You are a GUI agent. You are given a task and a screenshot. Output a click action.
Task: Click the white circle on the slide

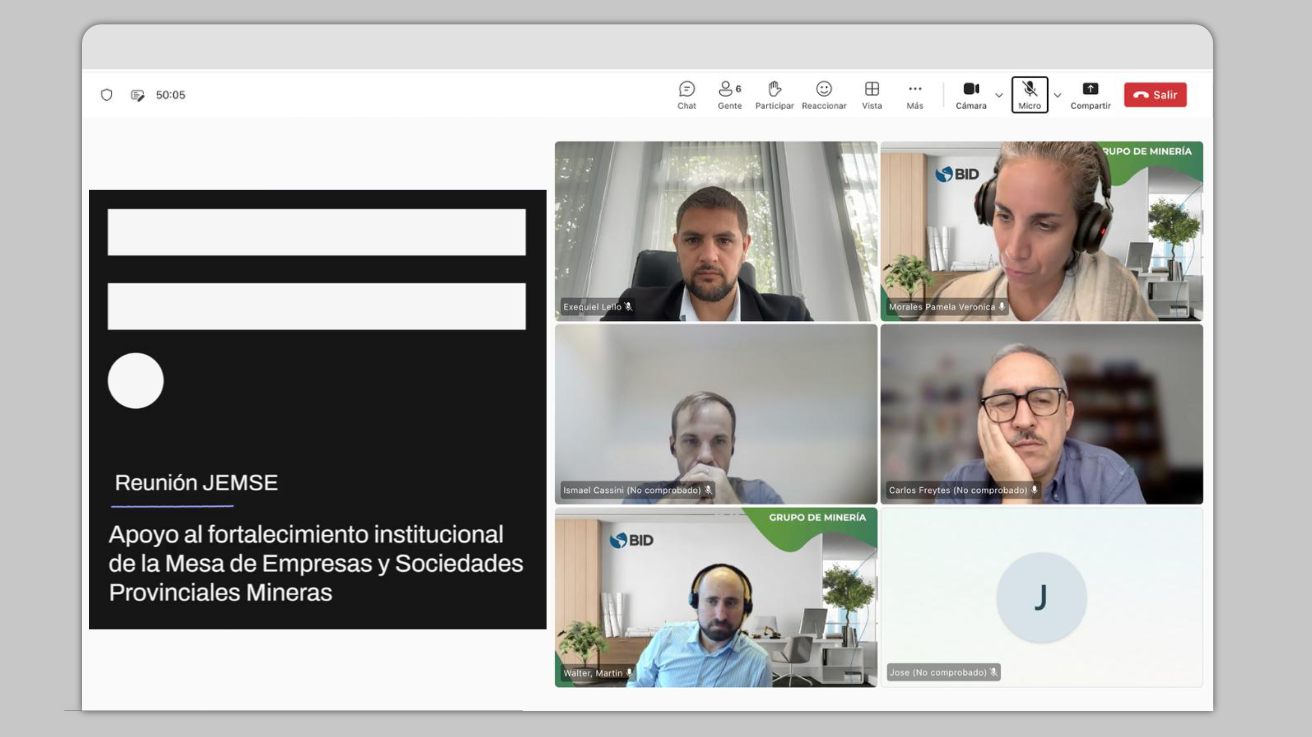click(x=136, y=381)
